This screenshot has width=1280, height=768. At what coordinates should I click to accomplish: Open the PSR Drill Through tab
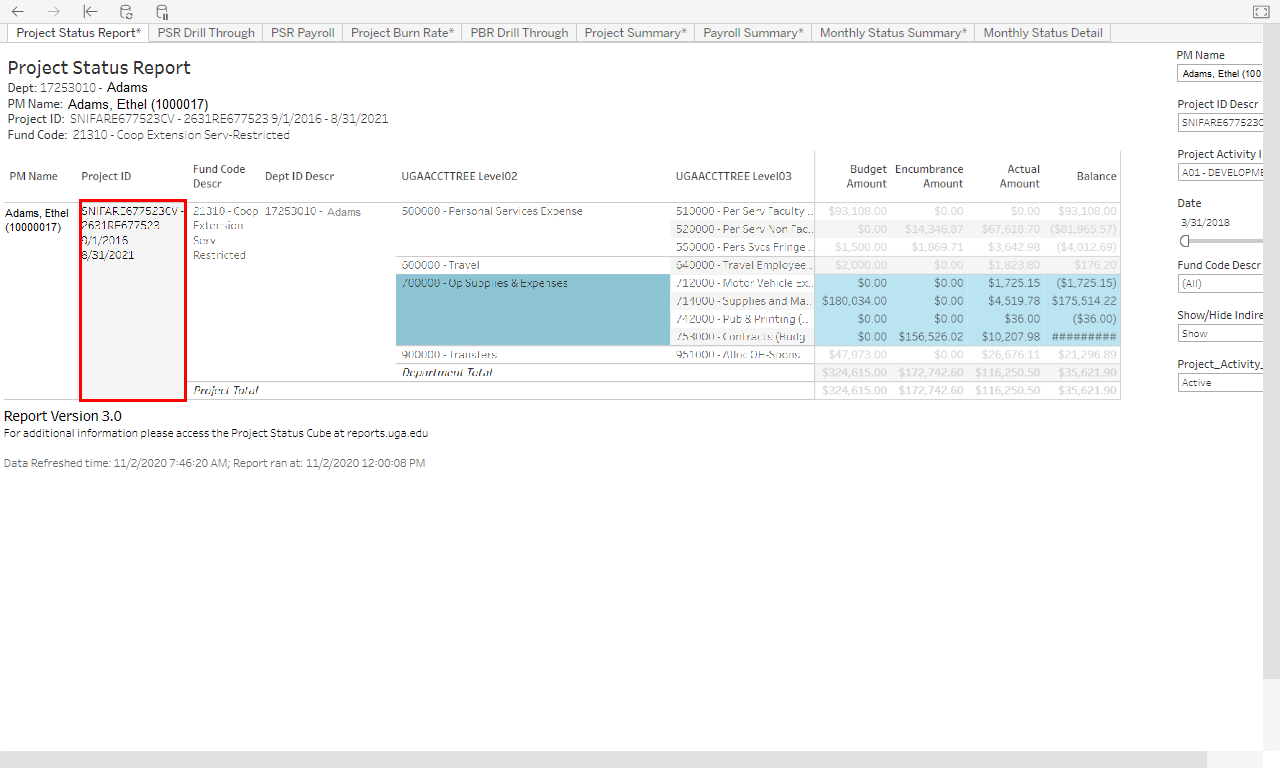[x=206, y=33]
